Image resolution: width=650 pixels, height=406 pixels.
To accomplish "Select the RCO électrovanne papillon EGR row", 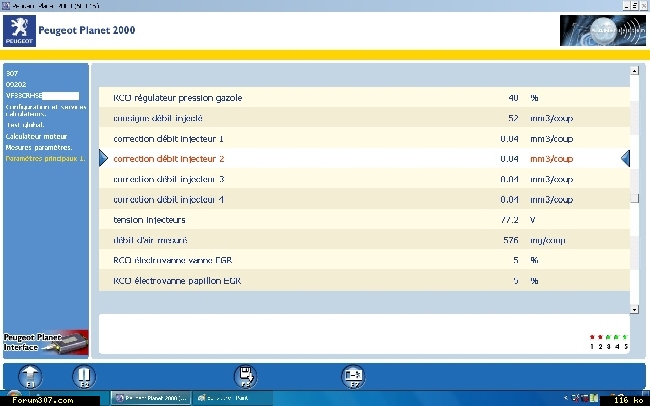I will tap(364, 281).
